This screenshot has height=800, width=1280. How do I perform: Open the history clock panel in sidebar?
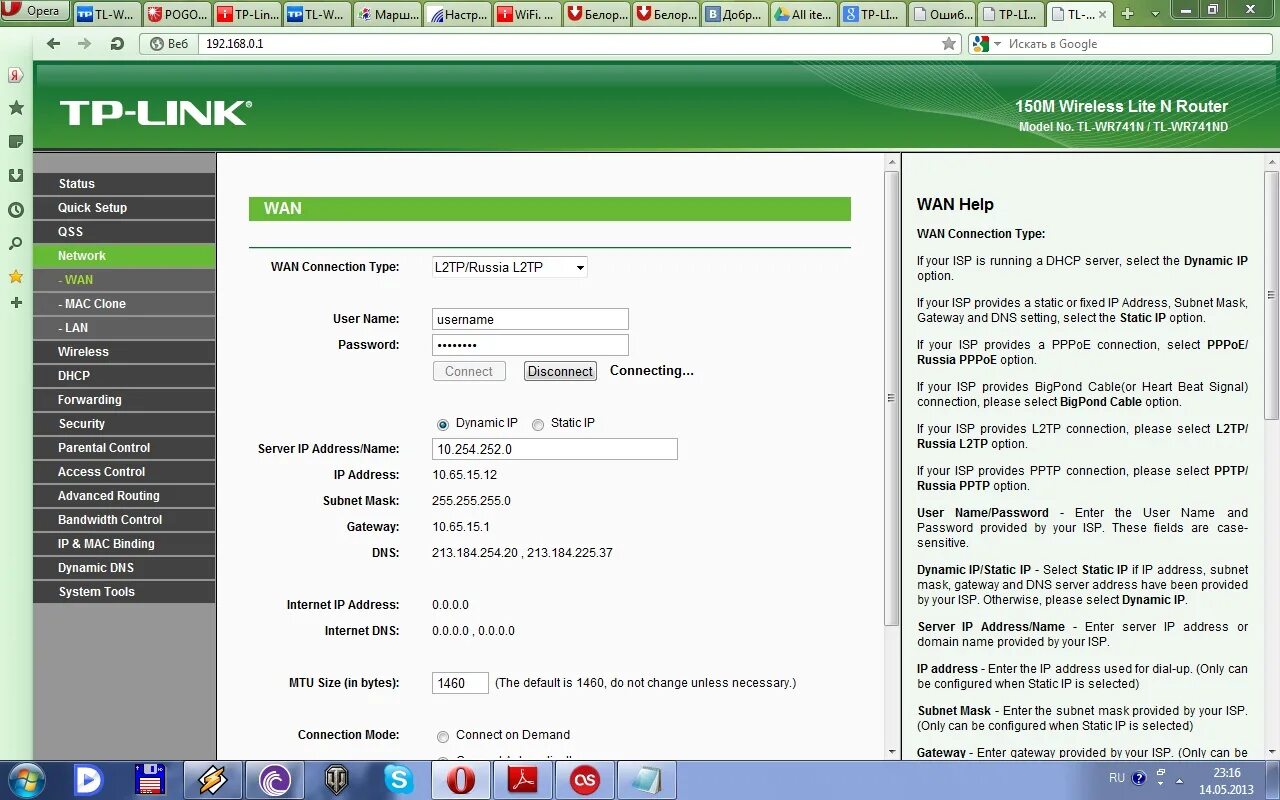[x=15, y=210]
